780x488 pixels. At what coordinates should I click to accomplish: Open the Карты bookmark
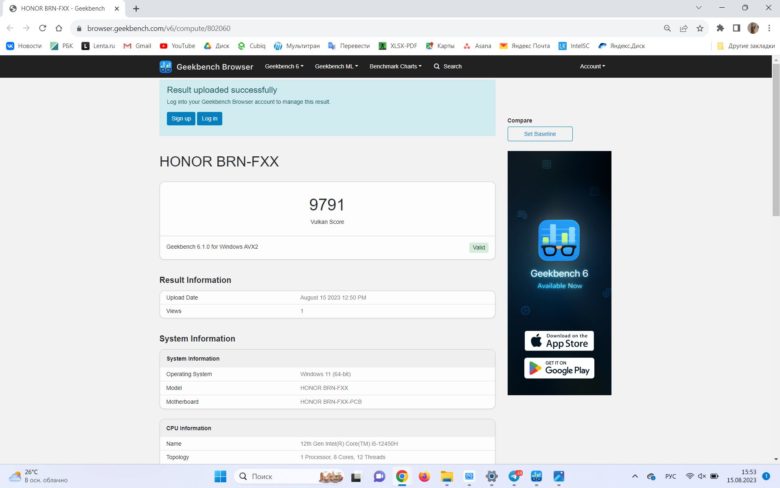point(440,46)
